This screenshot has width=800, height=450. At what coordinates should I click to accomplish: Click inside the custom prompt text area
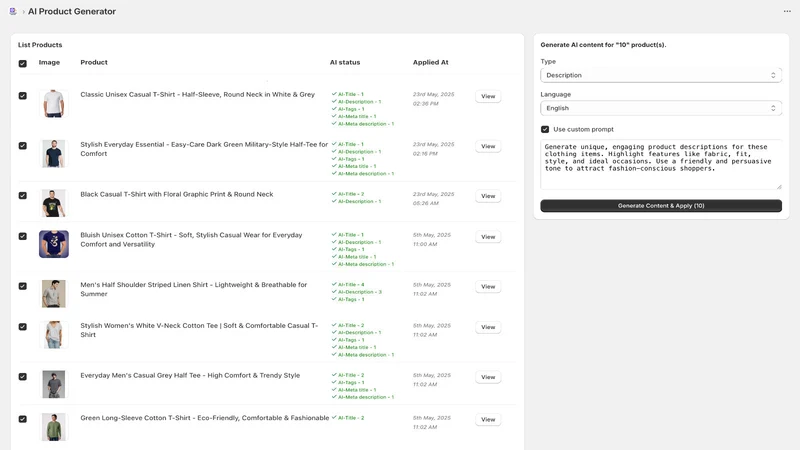(661, 164)
